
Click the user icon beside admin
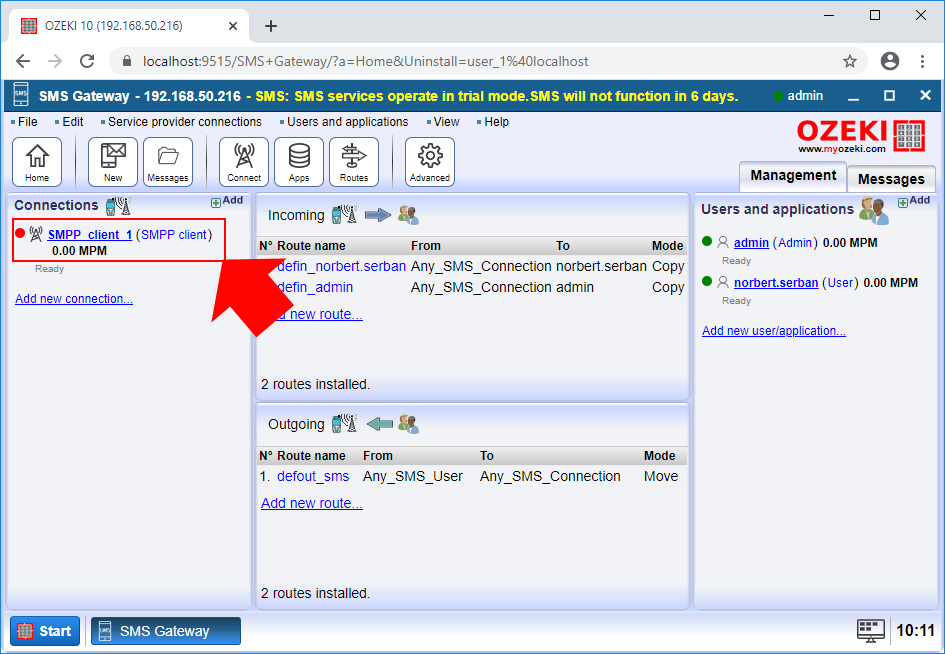(x=723, y=242)
